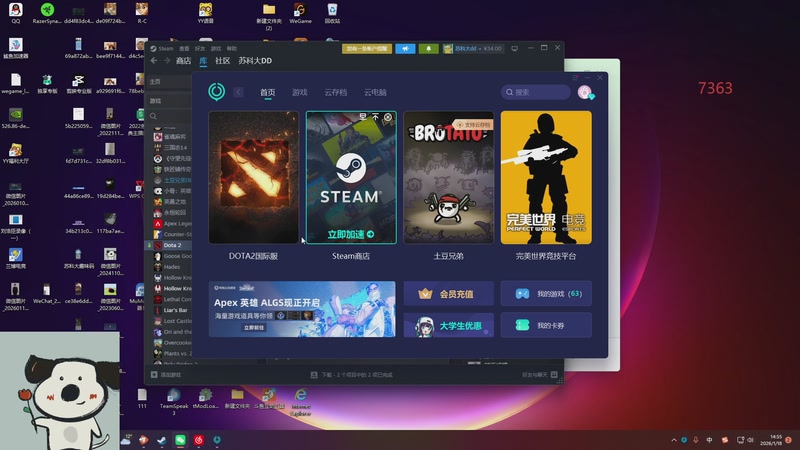Screen dimensions: 800x450
Task: Show hidden tray icons chevron
Action: (673, 440)
